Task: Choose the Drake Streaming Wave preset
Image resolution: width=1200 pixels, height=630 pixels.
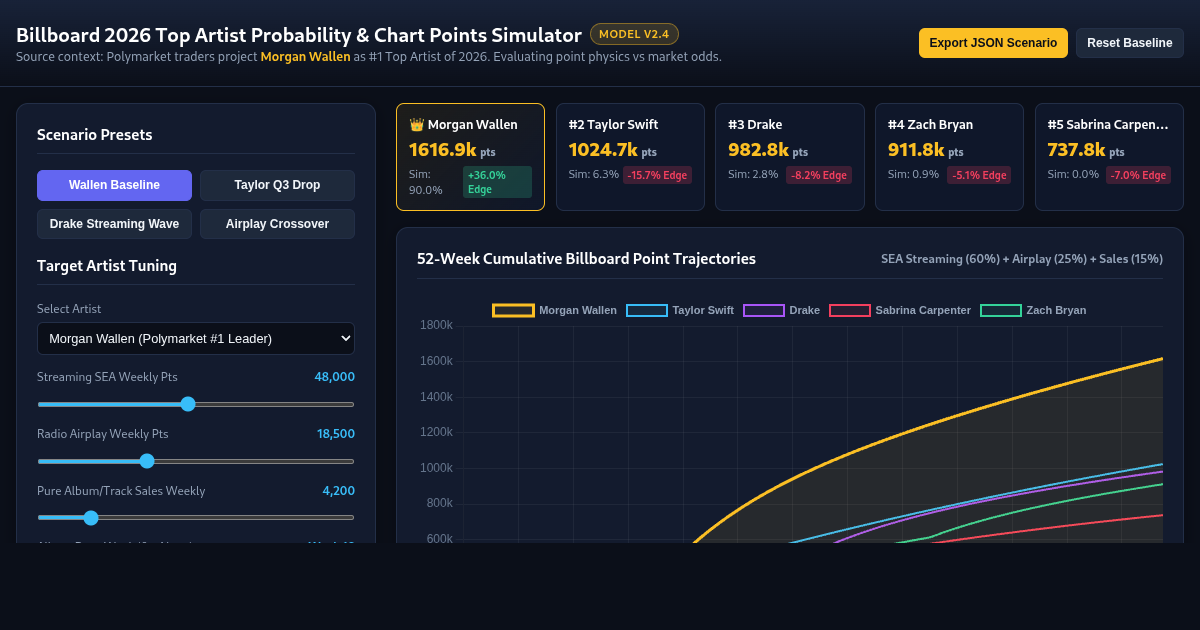Action: pyautogui.click(x=114, y=224)
